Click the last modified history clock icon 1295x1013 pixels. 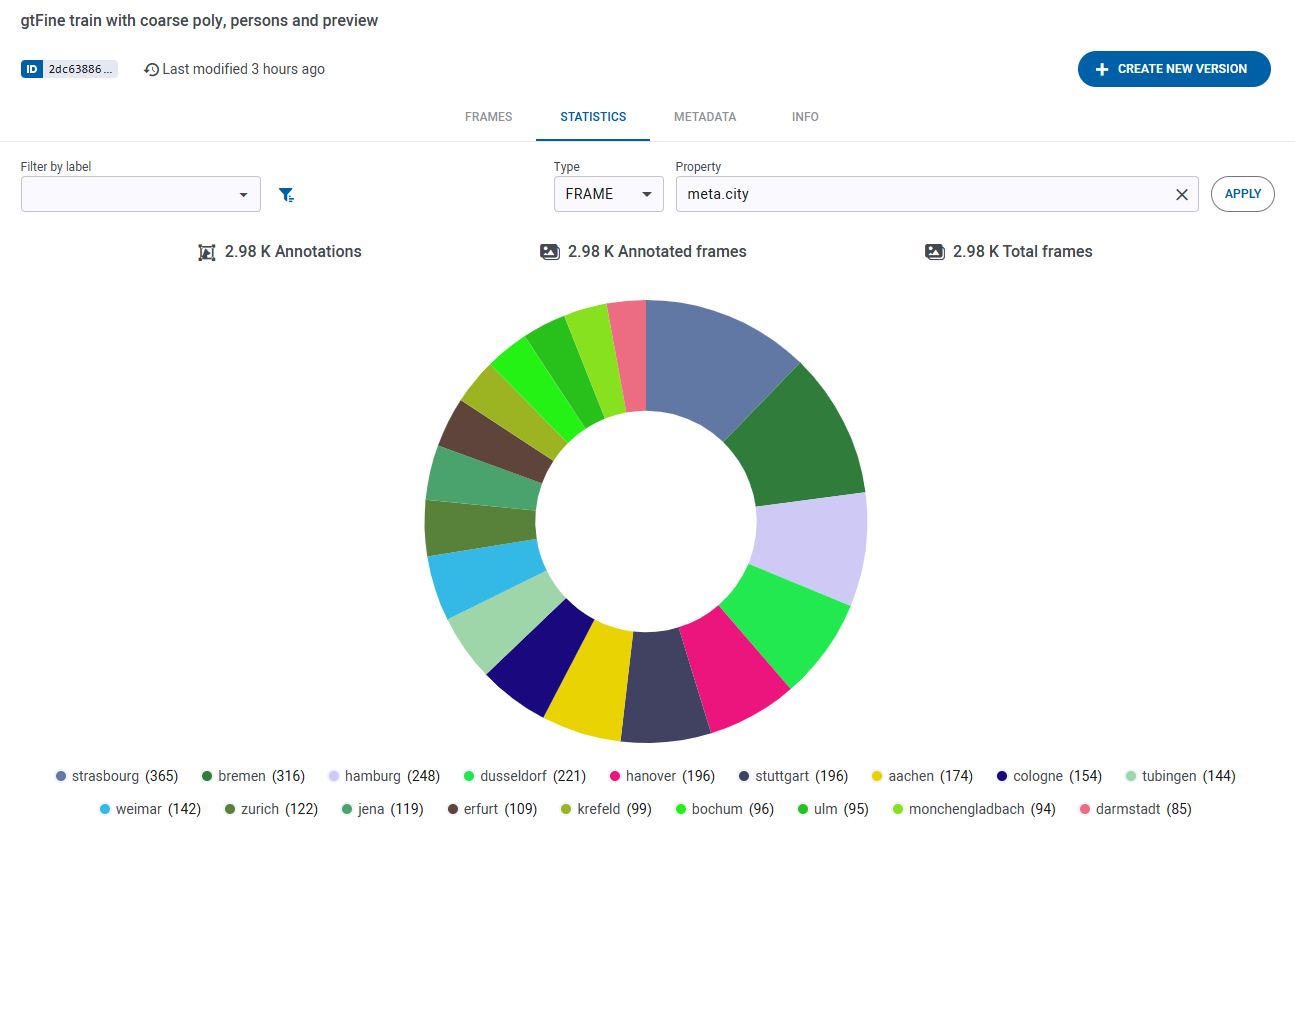(x=151, y=69)
